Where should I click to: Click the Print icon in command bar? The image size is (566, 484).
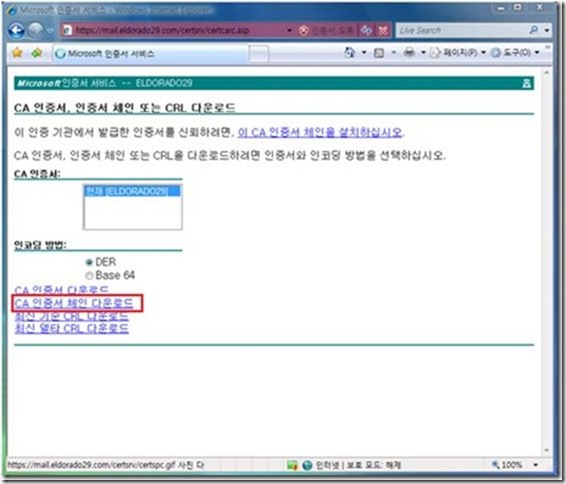coord(409,53)
